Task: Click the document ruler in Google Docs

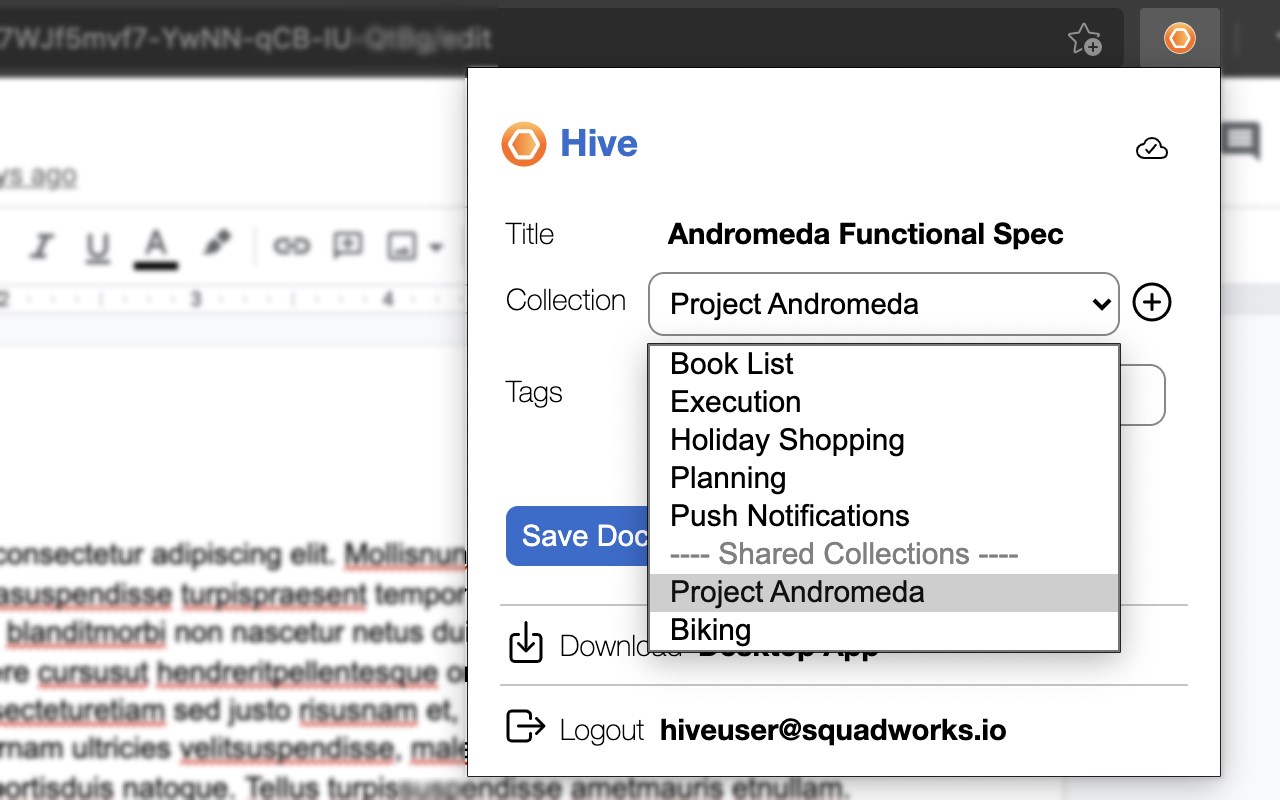Action: pos(232,299)
